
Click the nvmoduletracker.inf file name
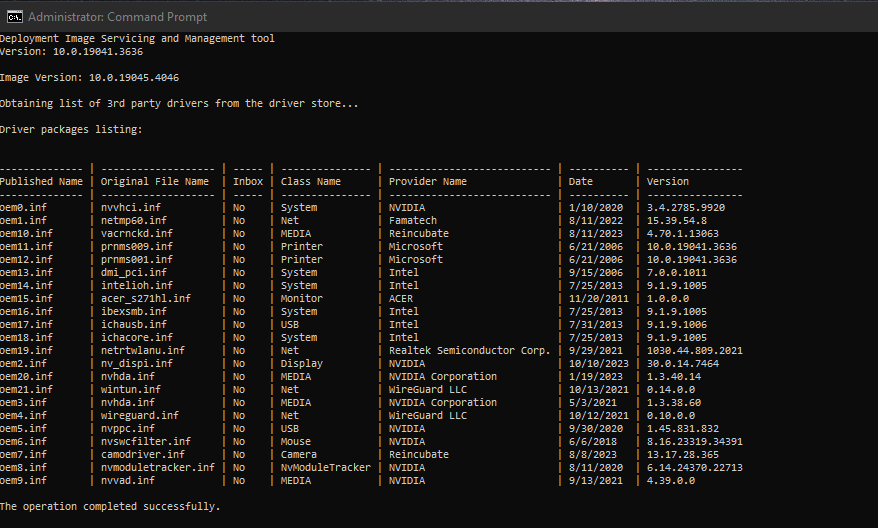tap(158, 468)
